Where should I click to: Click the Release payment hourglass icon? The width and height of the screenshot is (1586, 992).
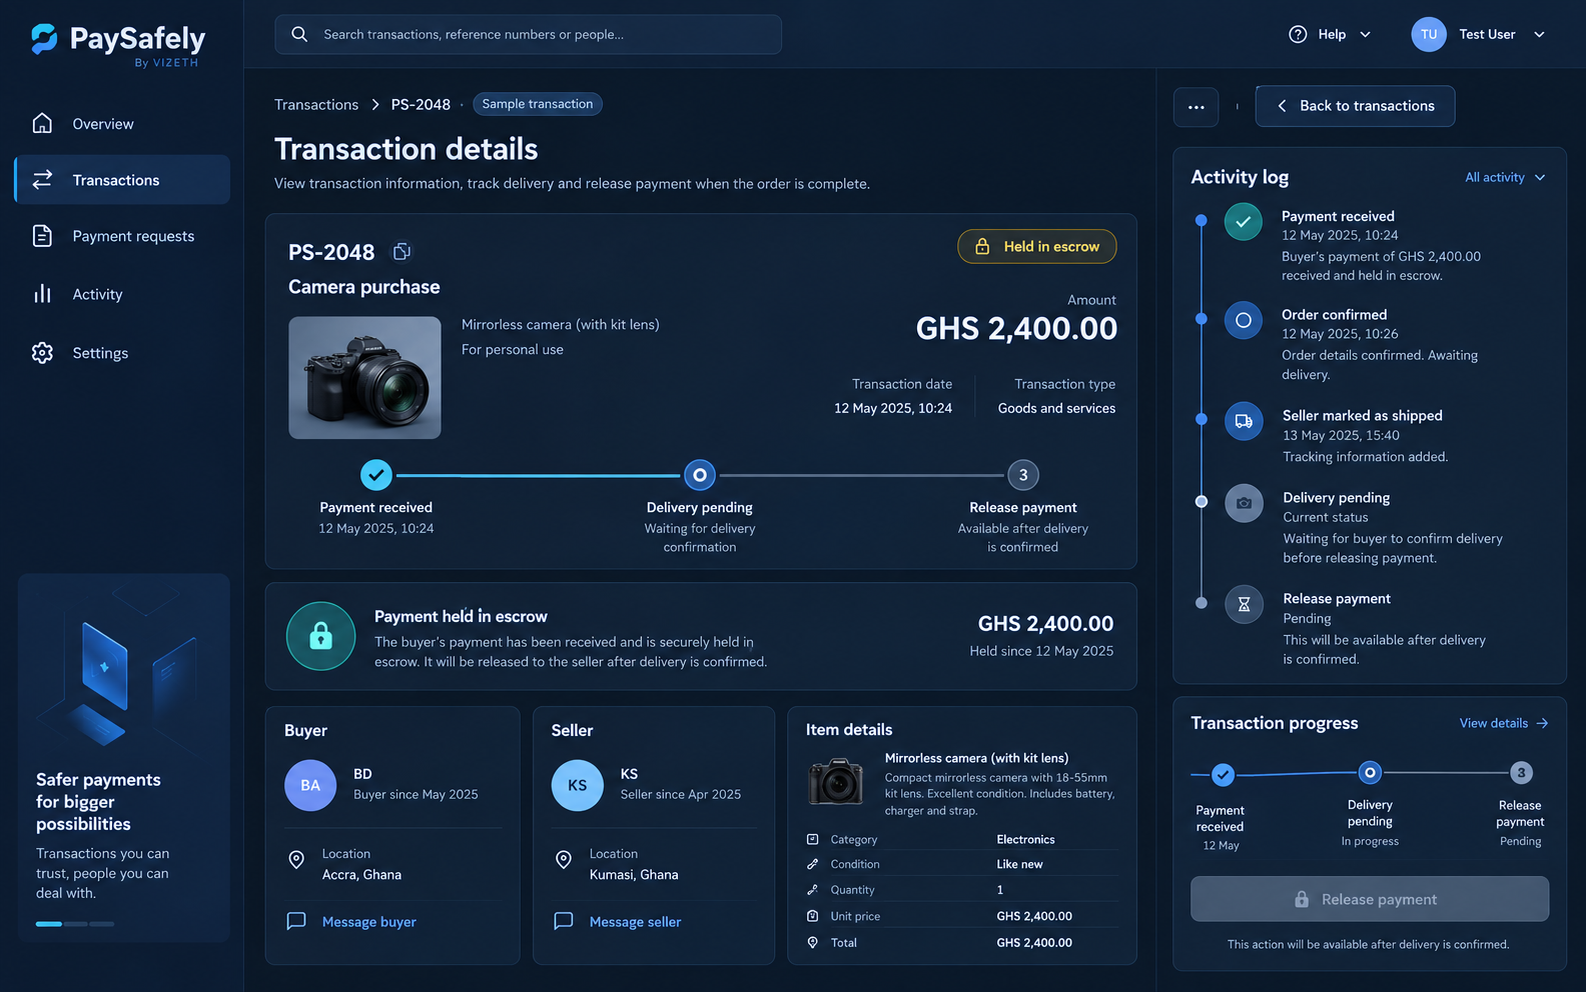pos(1244,604)
